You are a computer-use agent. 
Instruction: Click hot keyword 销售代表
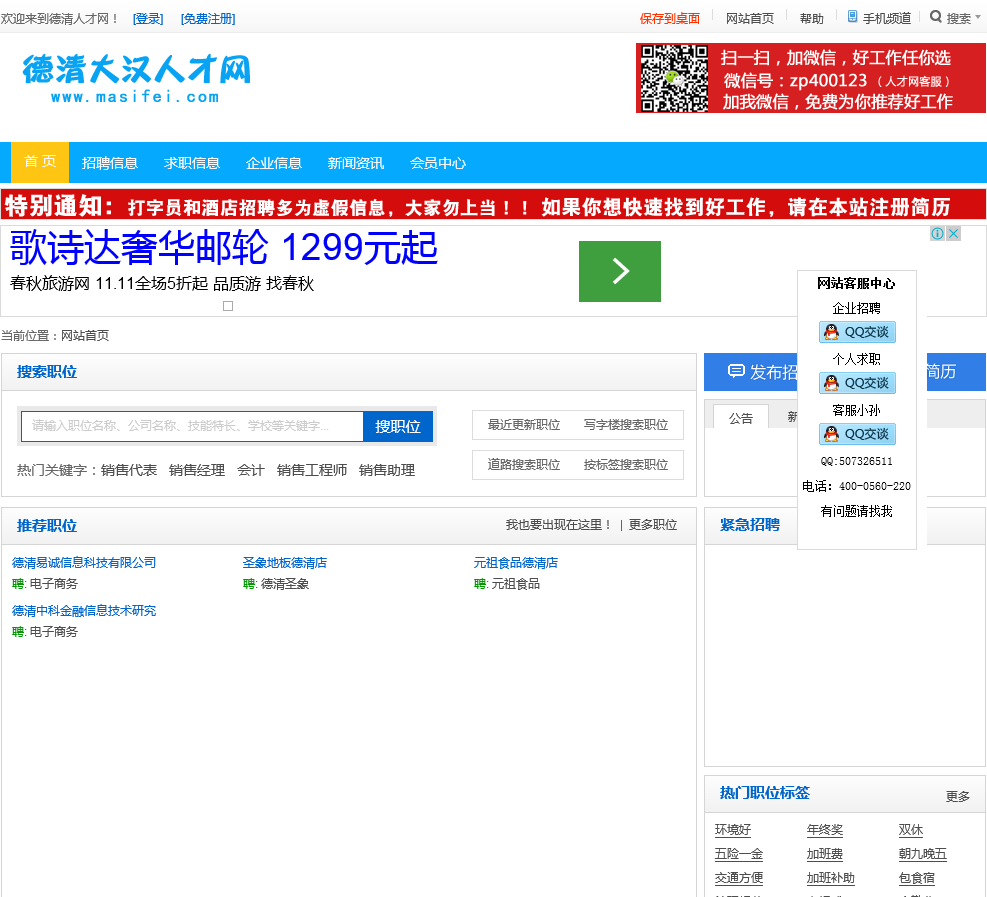tap(128, 470)
